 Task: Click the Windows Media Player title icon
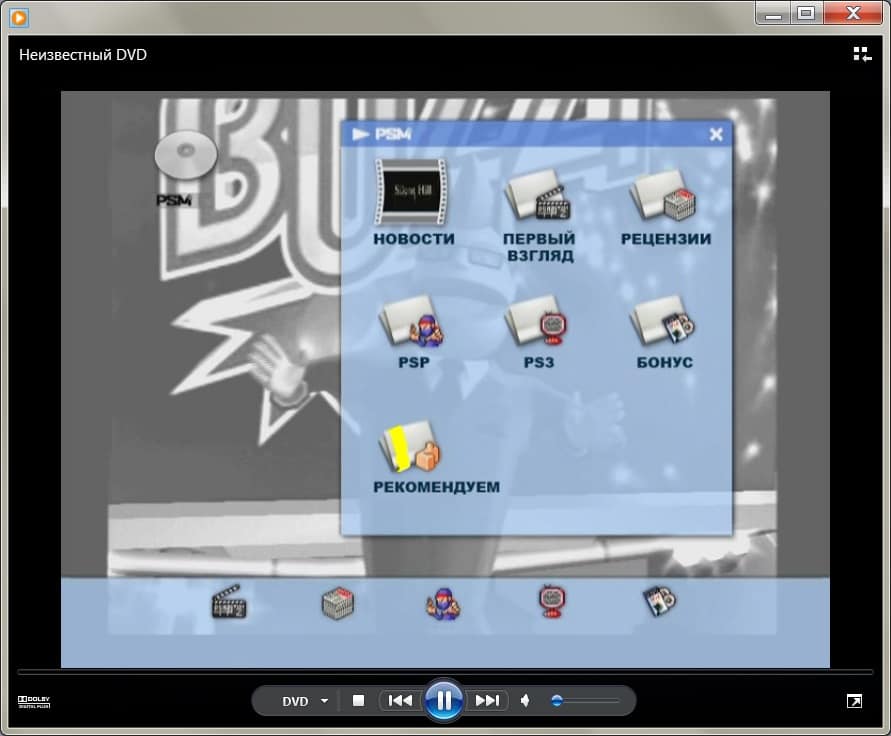[19, 18]
